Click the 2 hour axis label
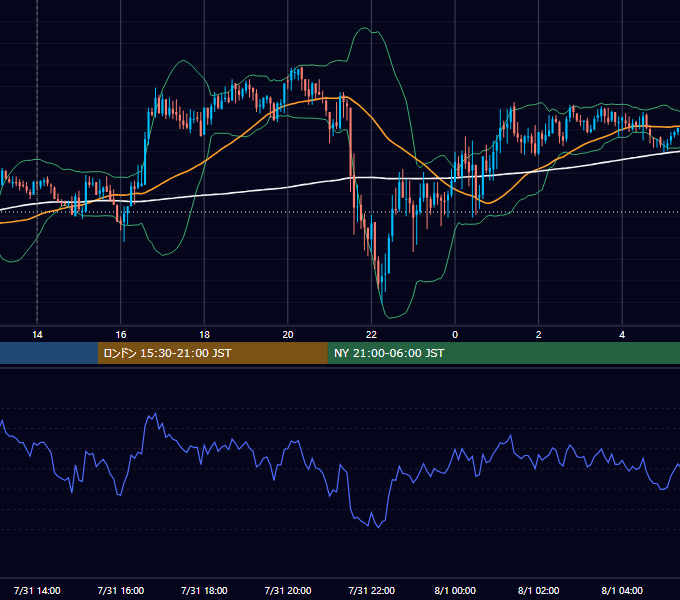 click(x=539, y=335)
